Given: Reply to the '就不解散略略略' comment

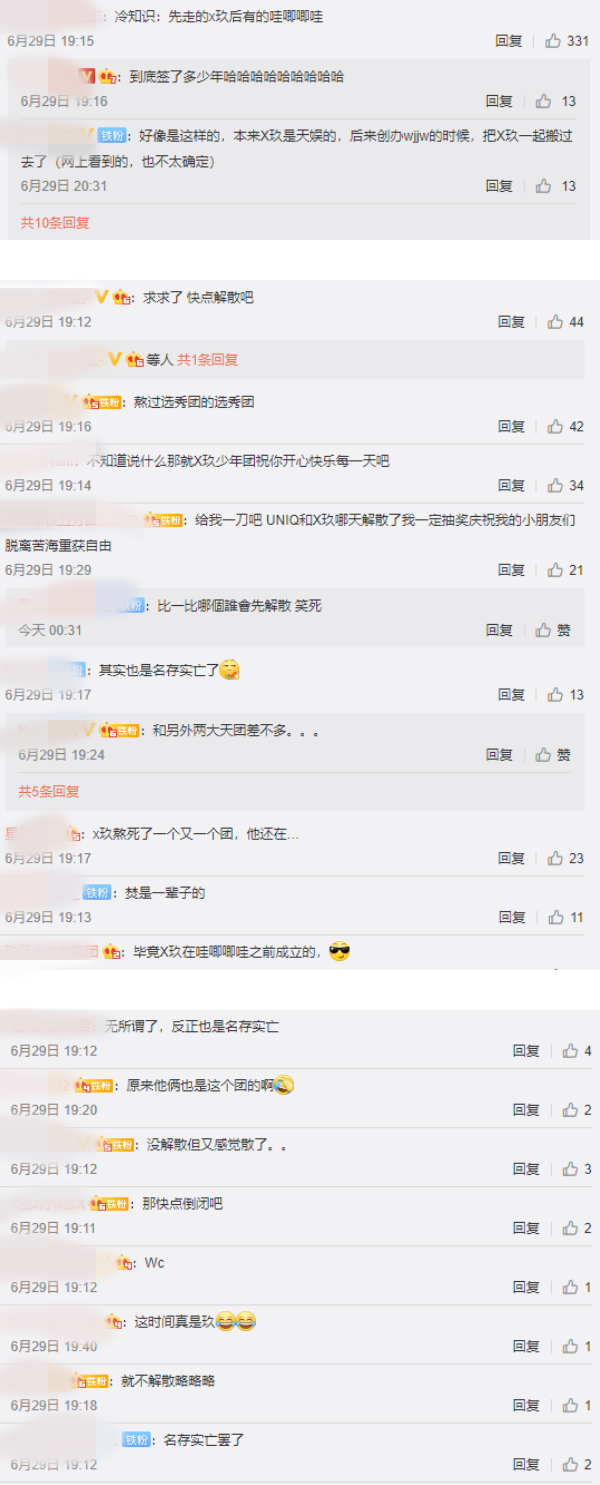Looking at the screenshot, I should 526,1405.
